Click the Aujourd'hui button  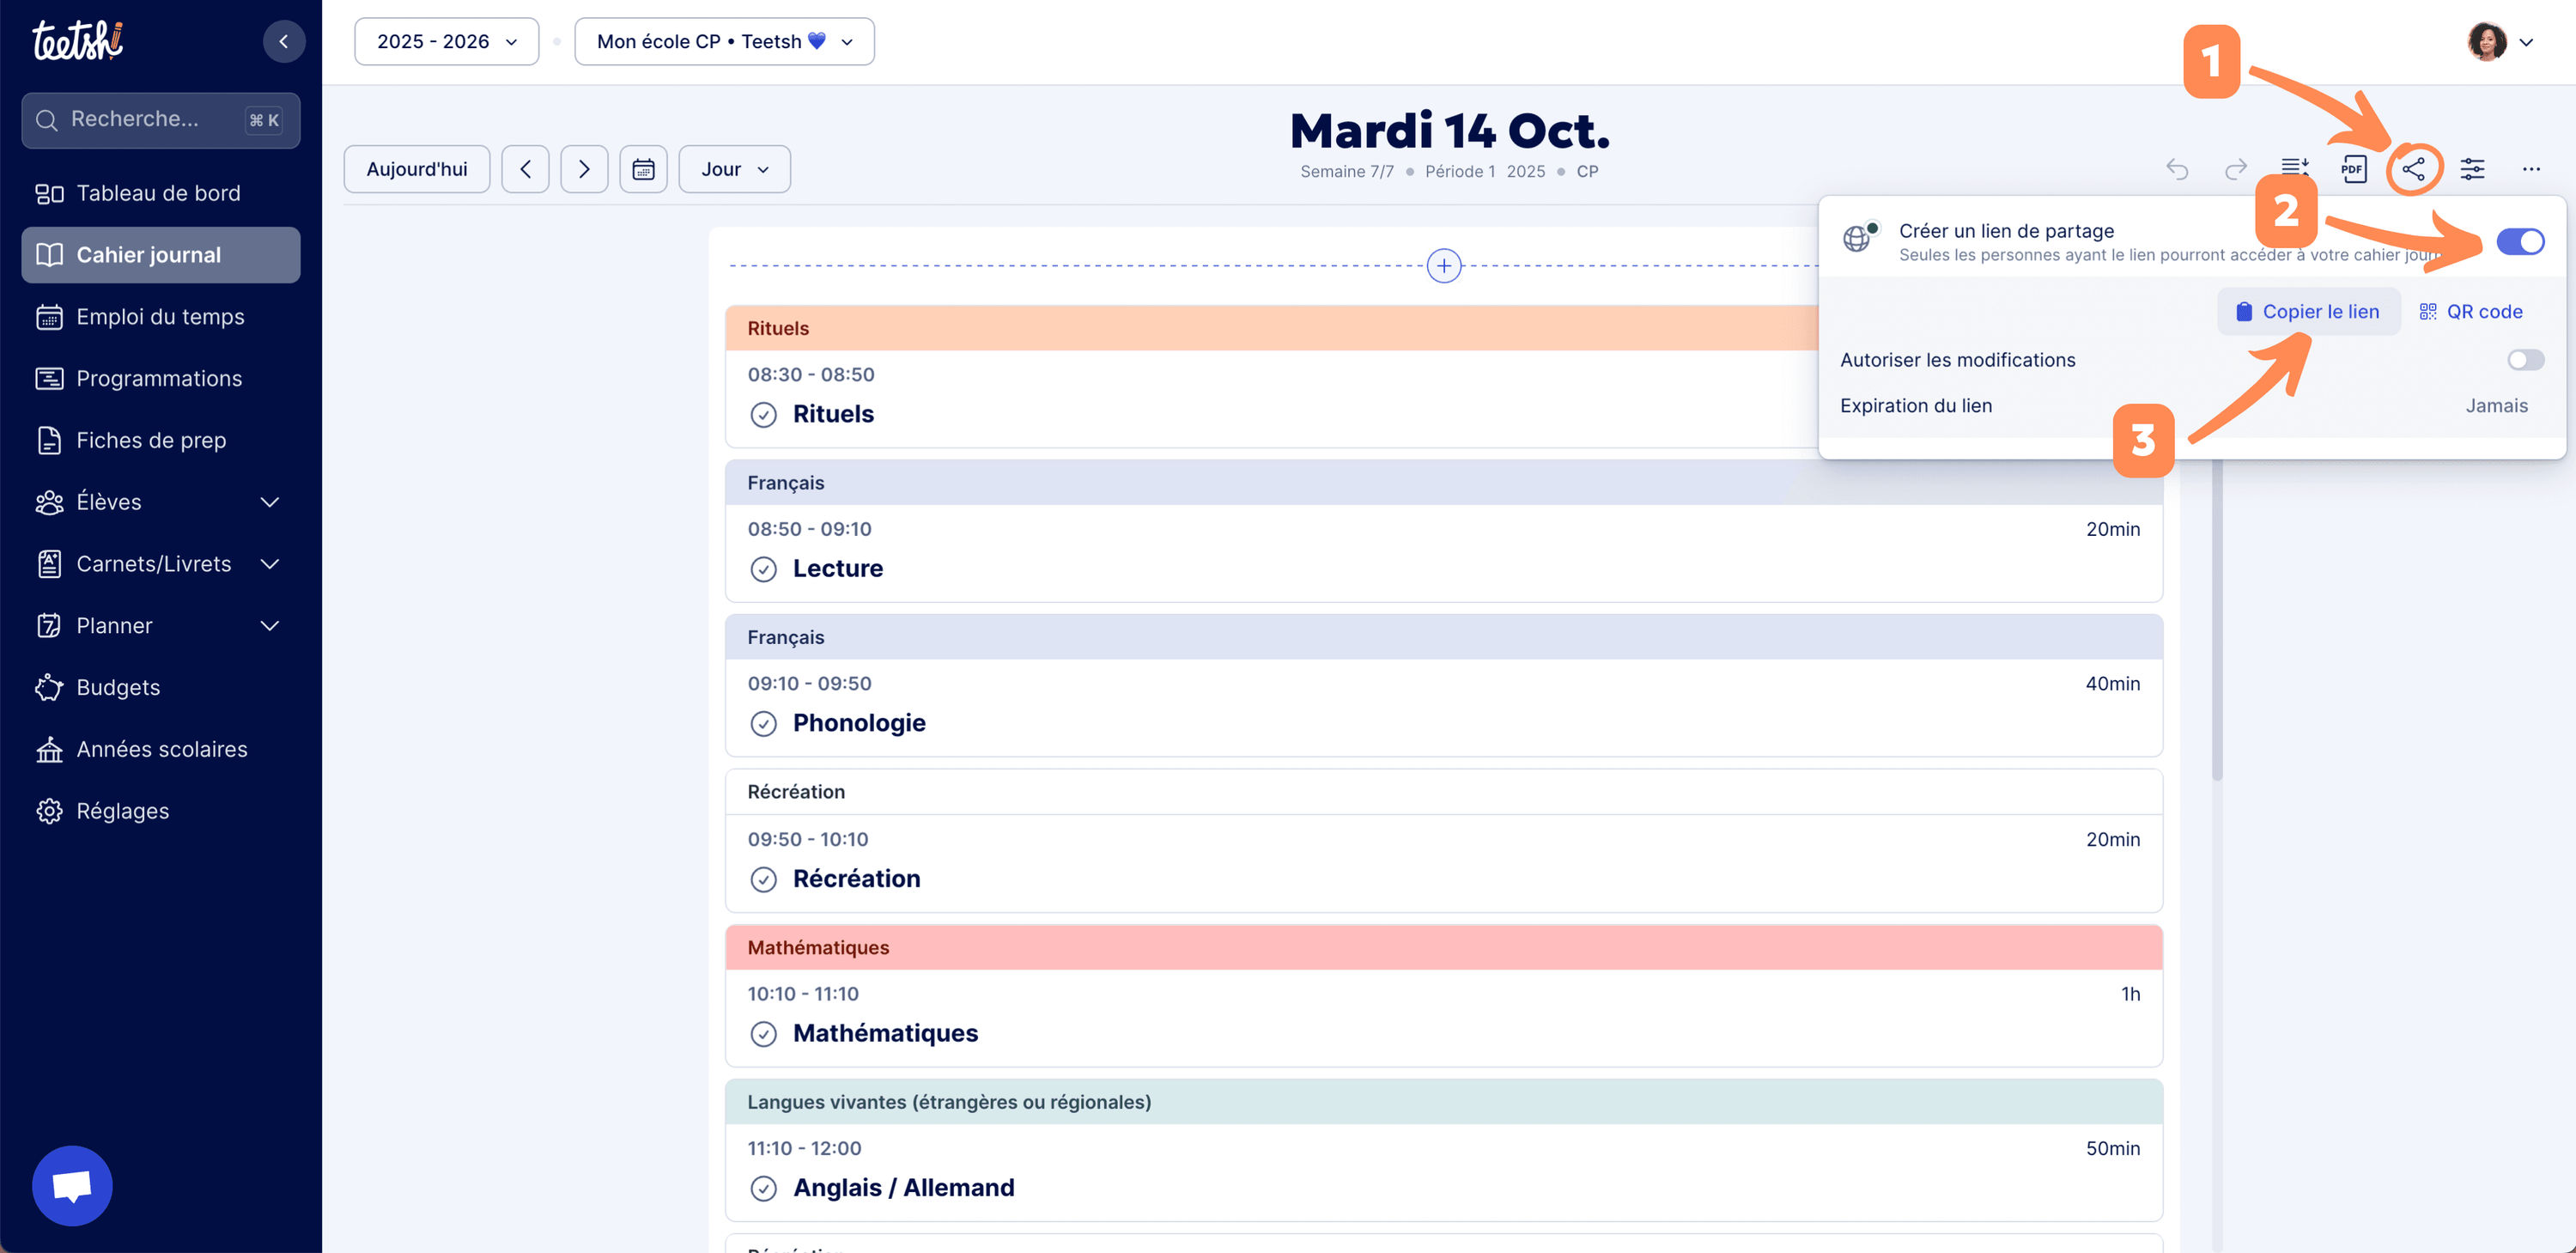coord(416,169)
